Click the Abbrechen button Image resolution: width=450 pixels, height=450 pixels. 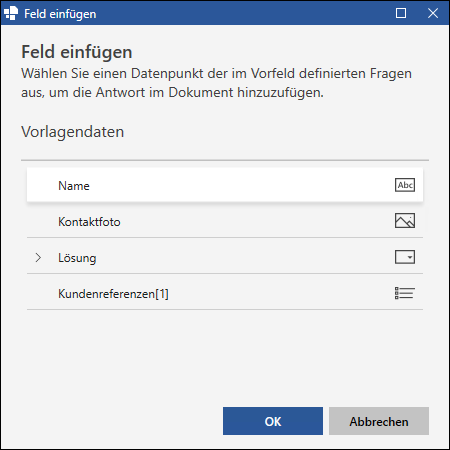(x=379, y=421)
